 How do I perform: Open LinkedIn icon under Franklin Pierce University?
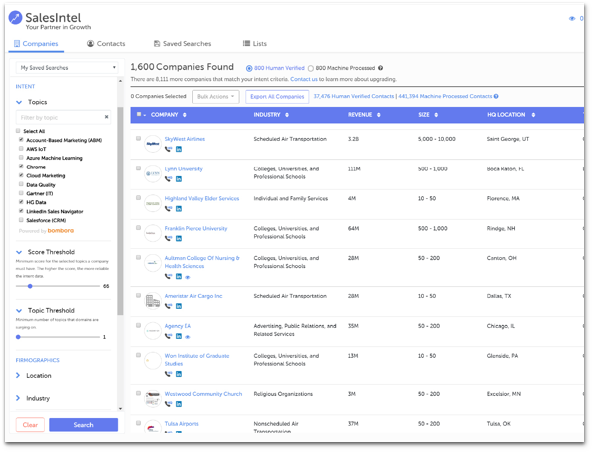179,238
